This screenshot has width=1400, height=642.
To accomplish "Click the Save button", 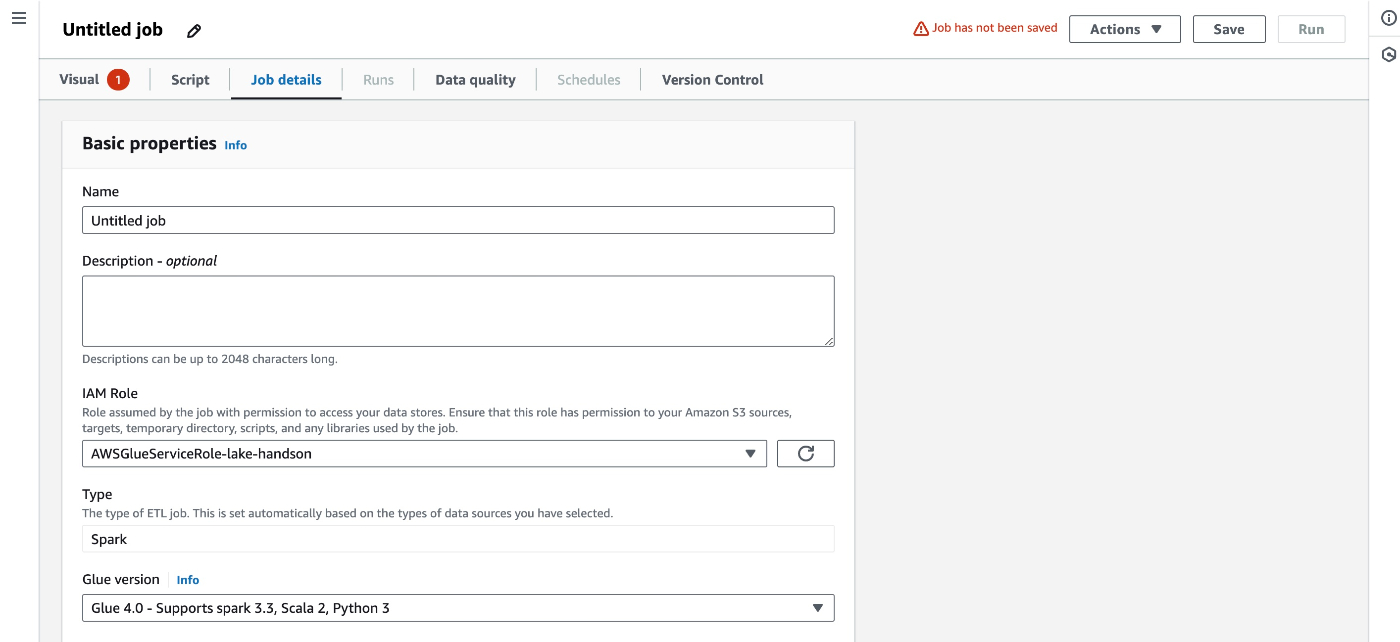I will pos(1229,29).
